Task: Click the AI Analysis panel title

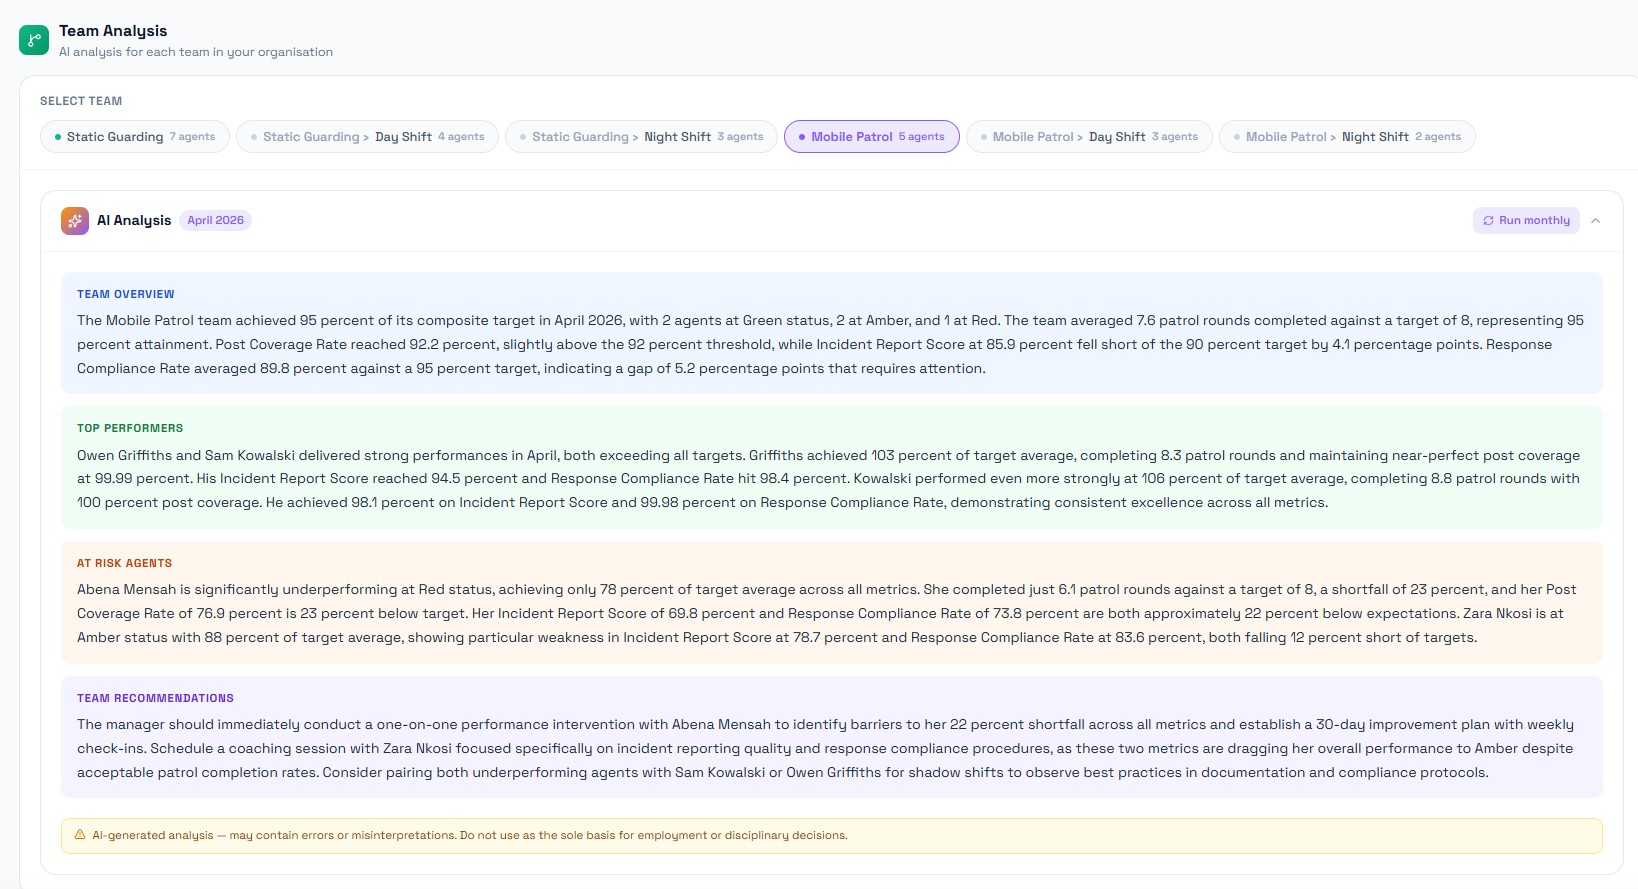Action: click(x=134, y=221)
